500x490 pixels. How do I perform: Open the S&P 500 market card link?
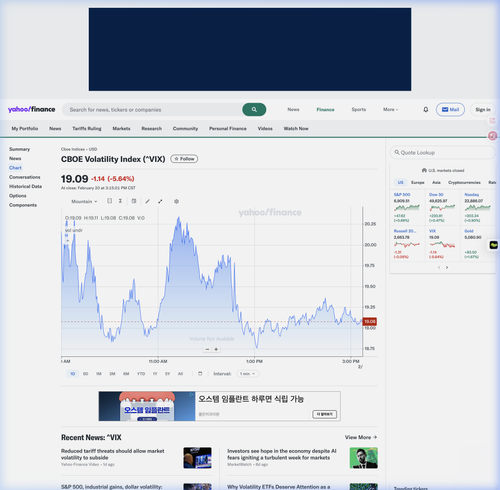(x=402, y=194)
